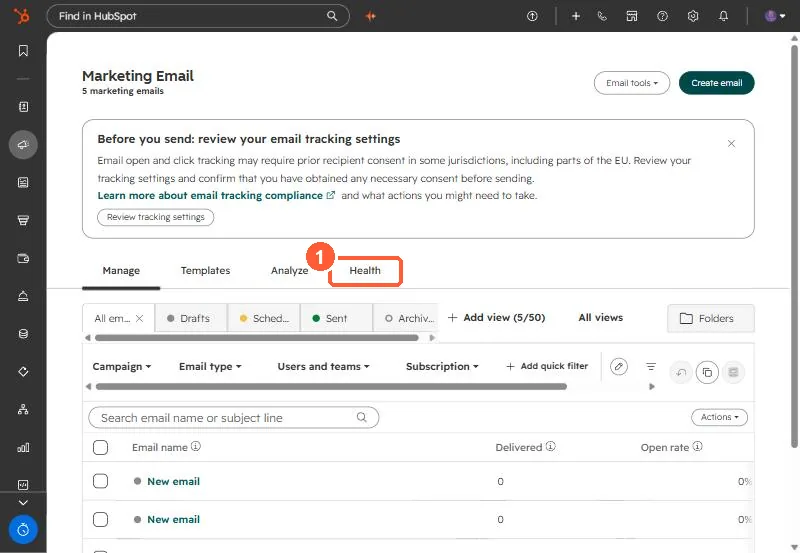
Task: Click the page vertical scrollbar
Action: 794,247
